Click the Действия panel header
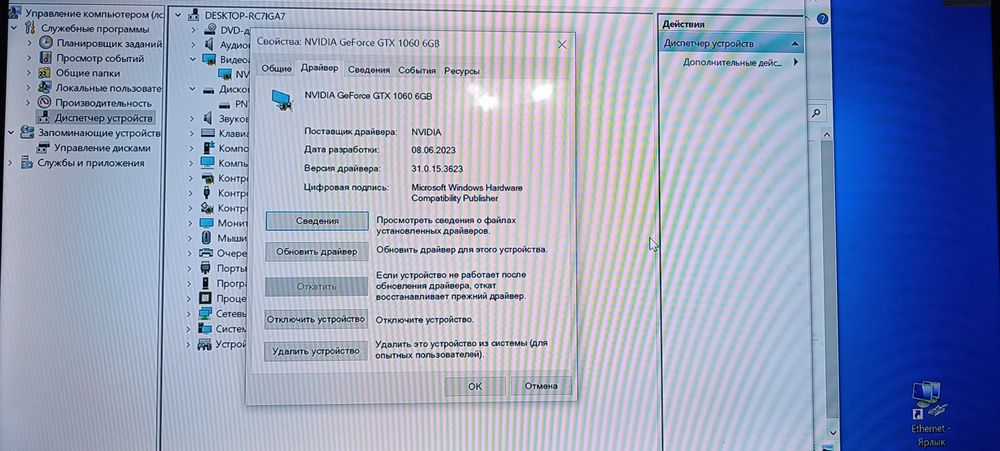 (731, 24)
